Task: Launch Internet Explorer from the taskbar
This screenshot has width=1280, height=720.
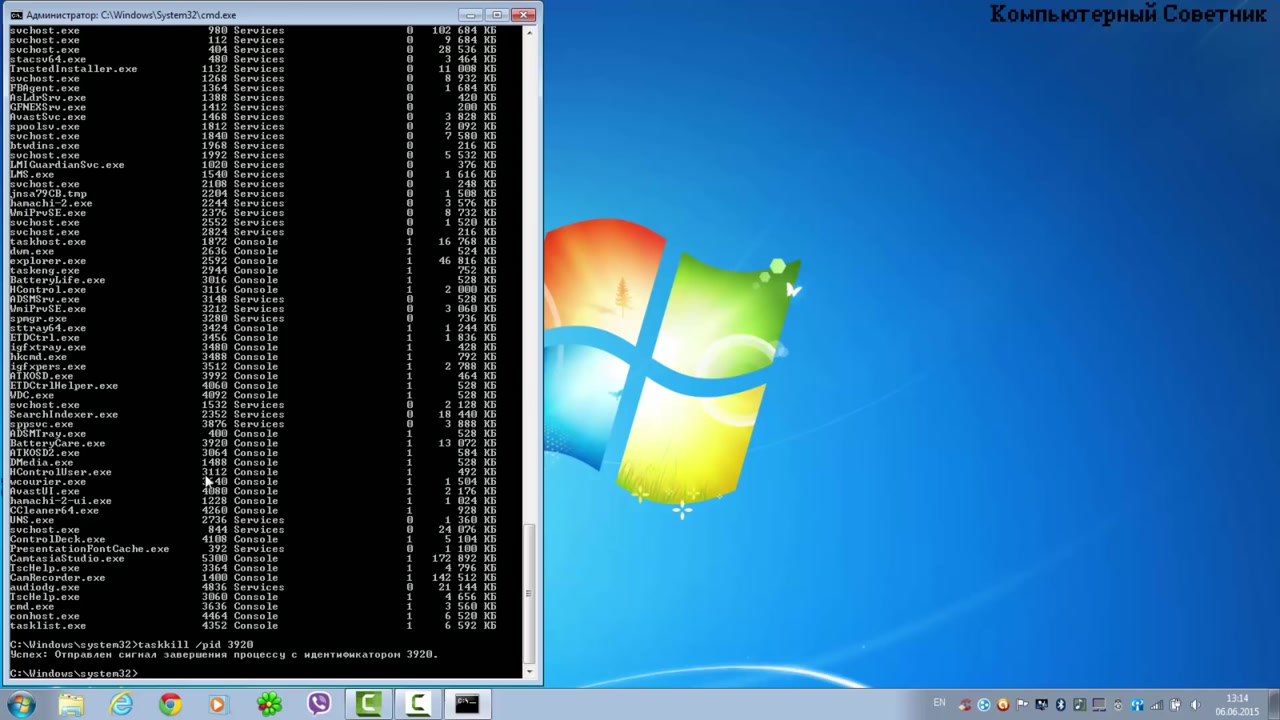Action: tap(121, 704)
